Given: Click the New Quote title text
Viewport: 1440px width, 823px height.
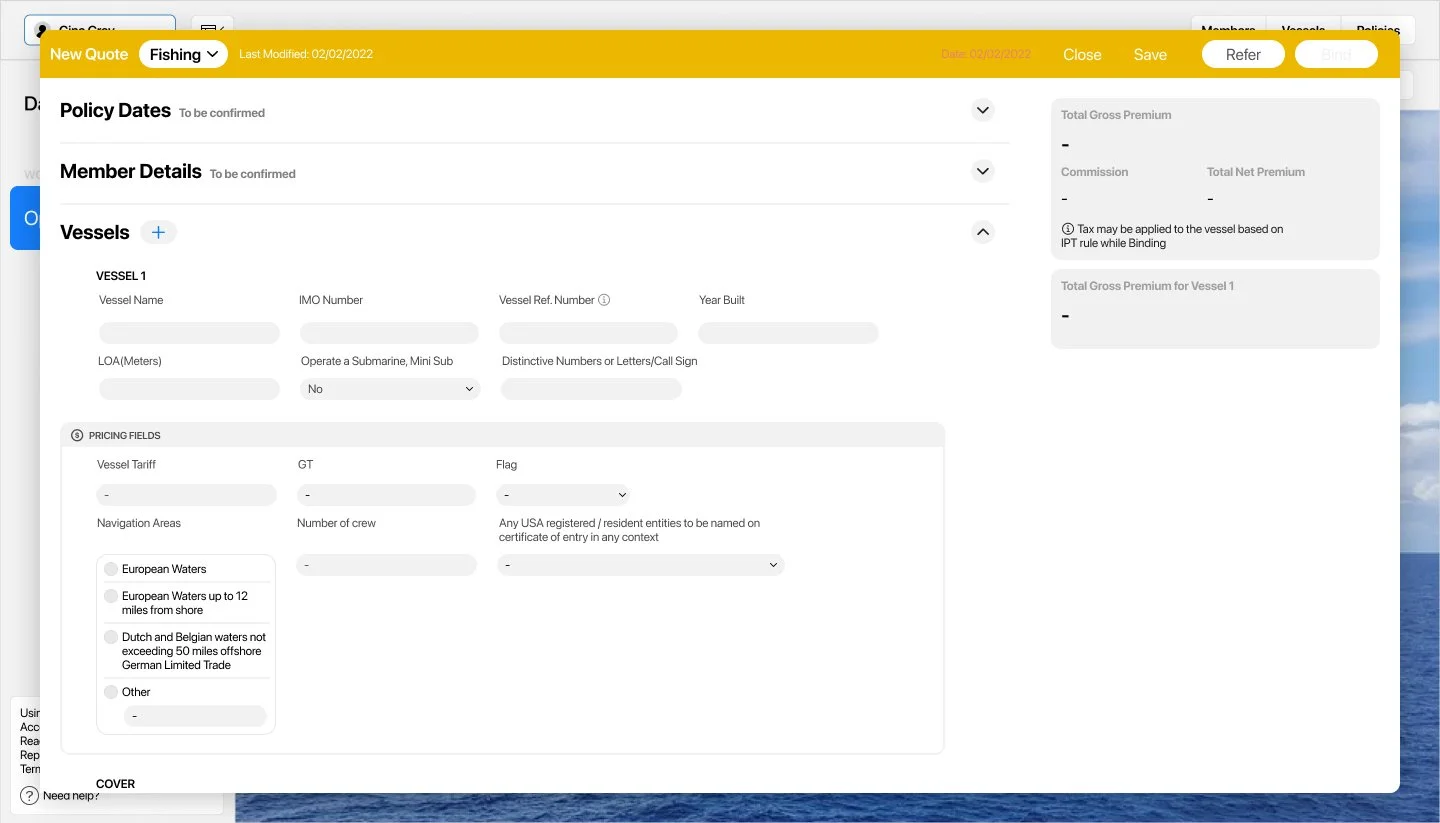Looking at the screenshot, I should click(x=89, y=54).
